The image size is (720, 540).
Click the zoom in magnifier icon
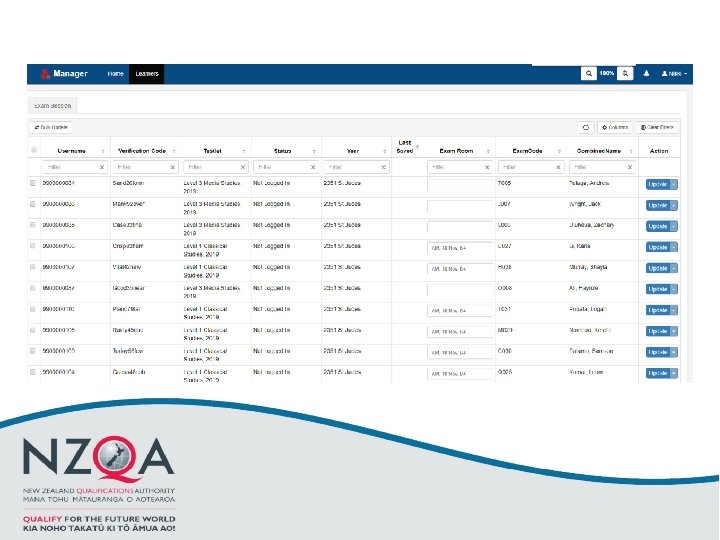coord(625,73)
